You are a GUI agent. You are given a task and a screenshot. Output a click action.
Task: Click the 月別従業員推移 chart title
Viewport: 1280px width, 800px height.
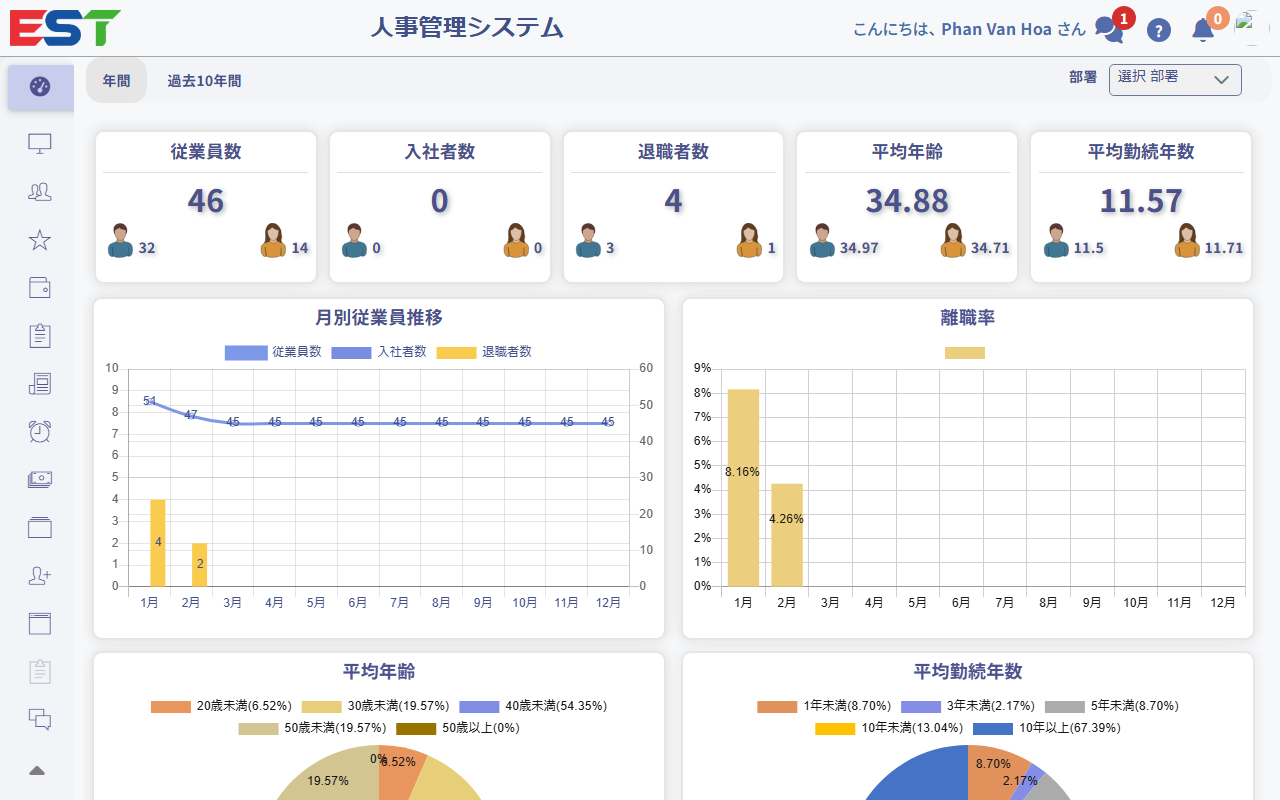point(379,318)
